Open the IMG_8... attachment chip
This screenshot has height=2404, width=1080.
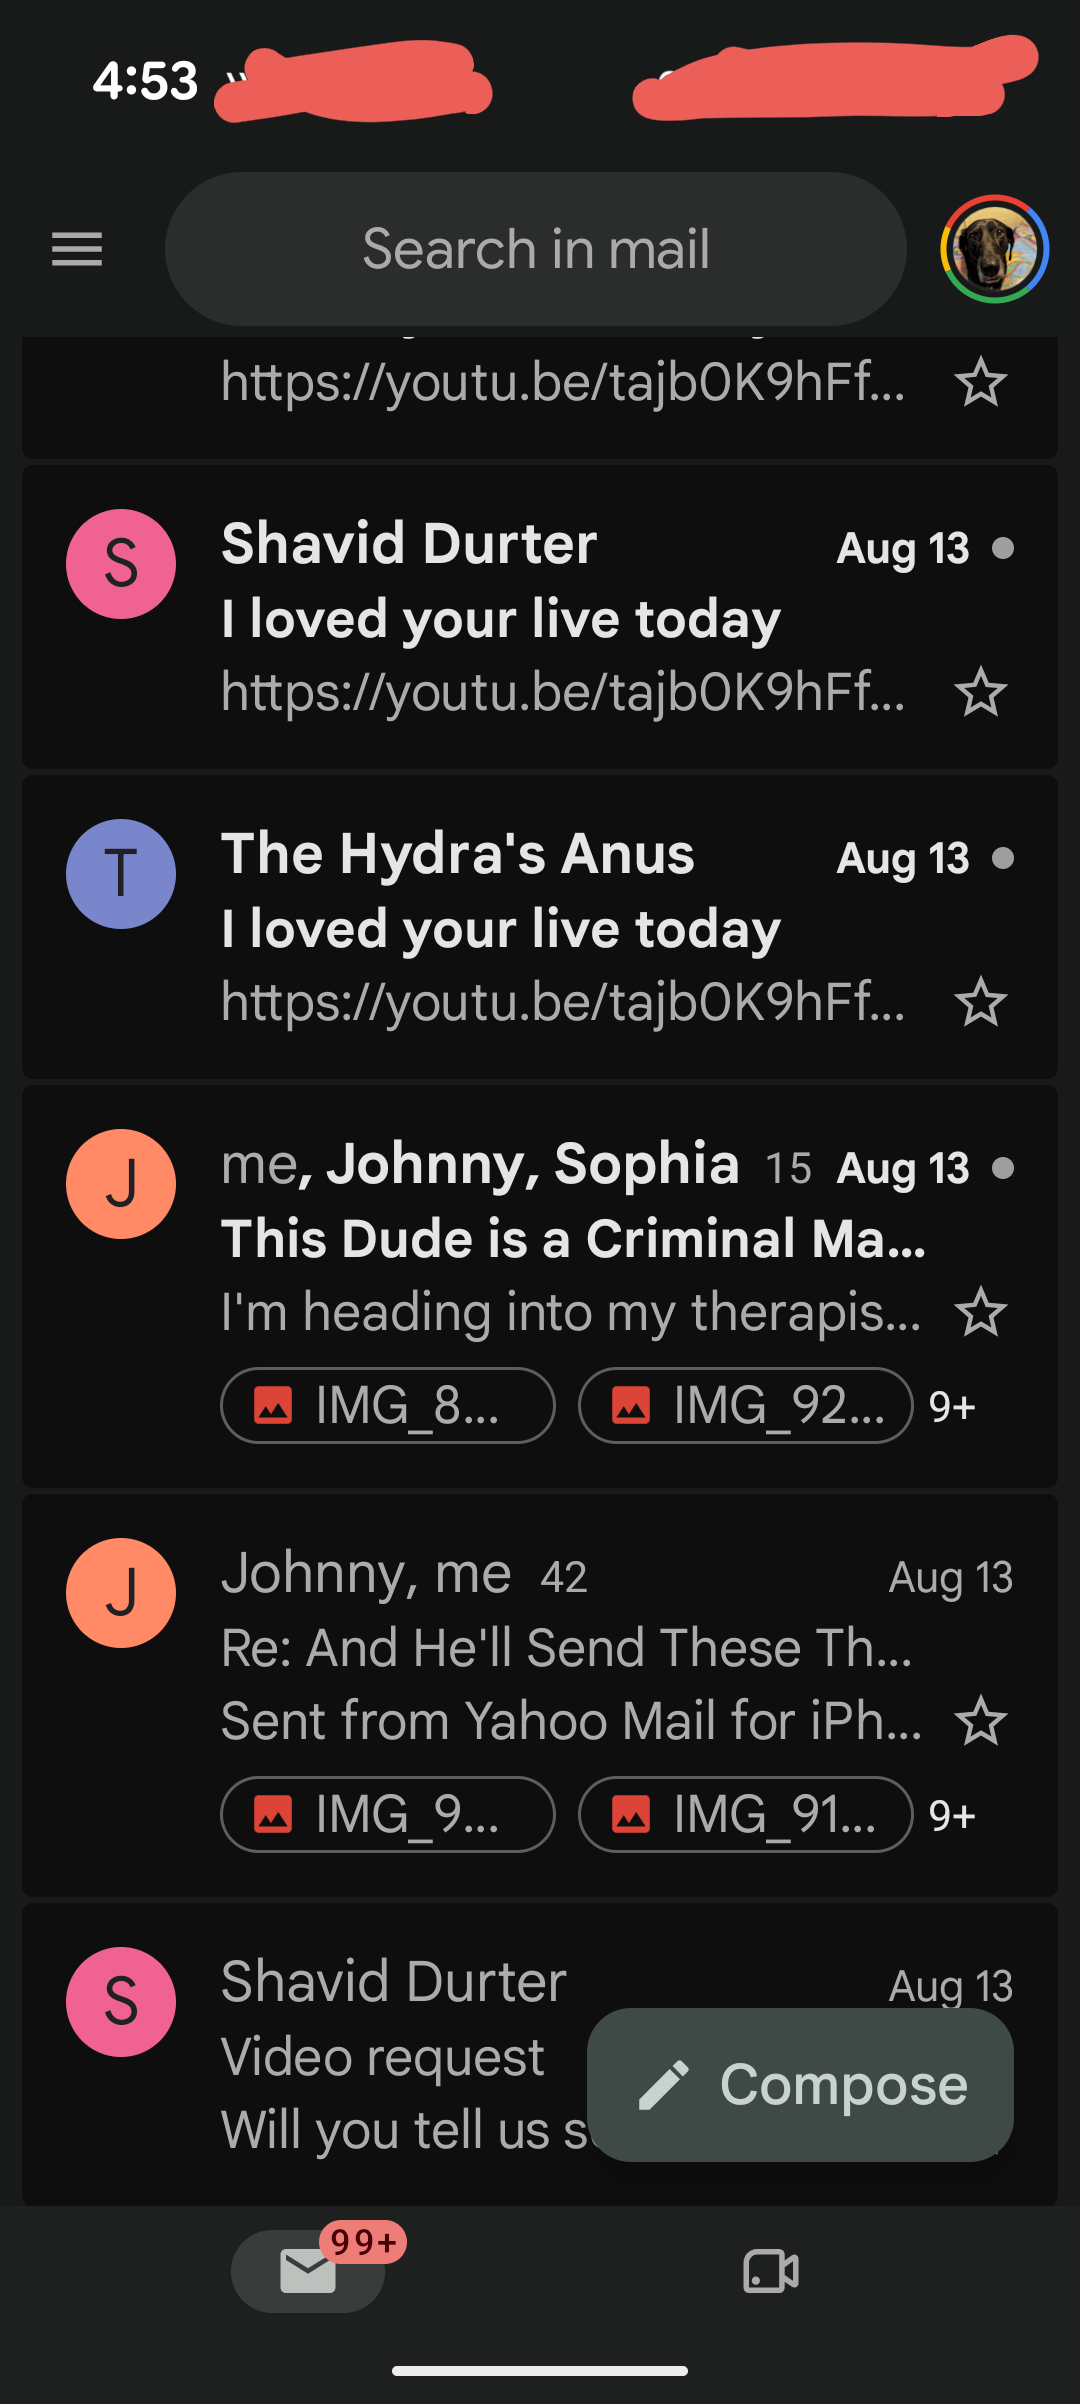(388, 1405)
